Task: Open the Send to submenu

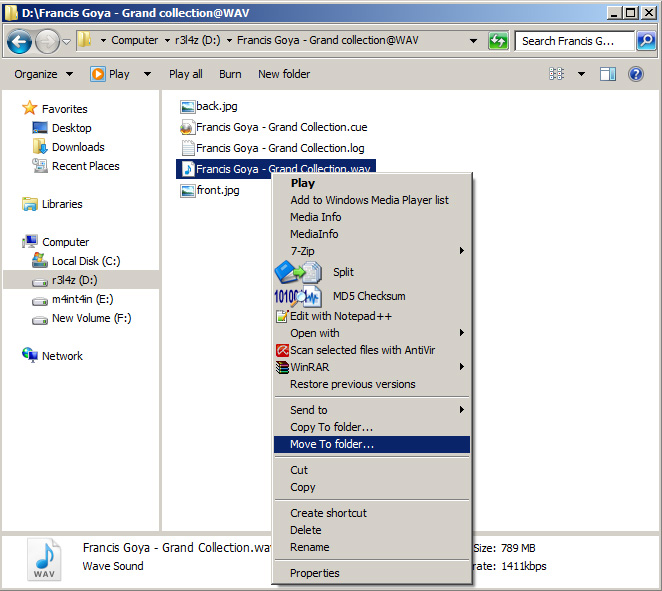Action: (372, 410)
